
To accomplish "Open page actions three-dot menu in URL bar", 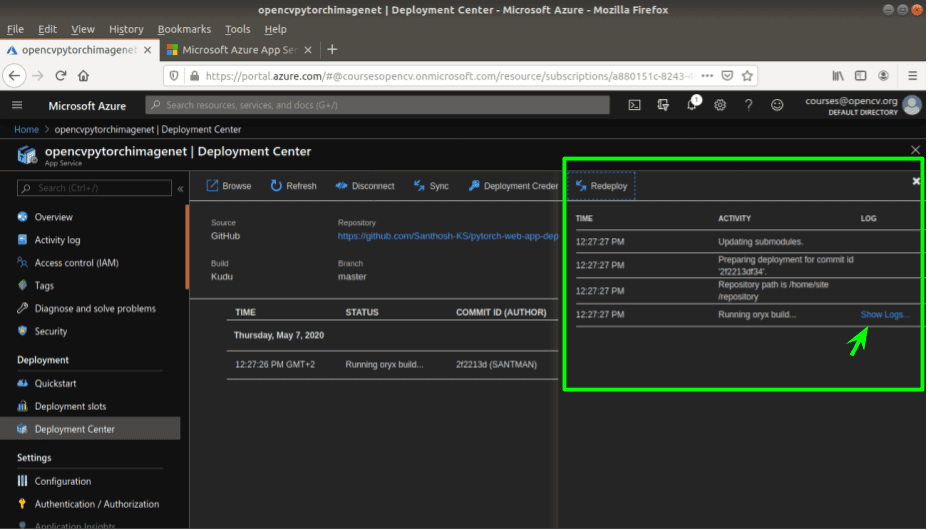I will pyautogui.click(x=707, y=76).
